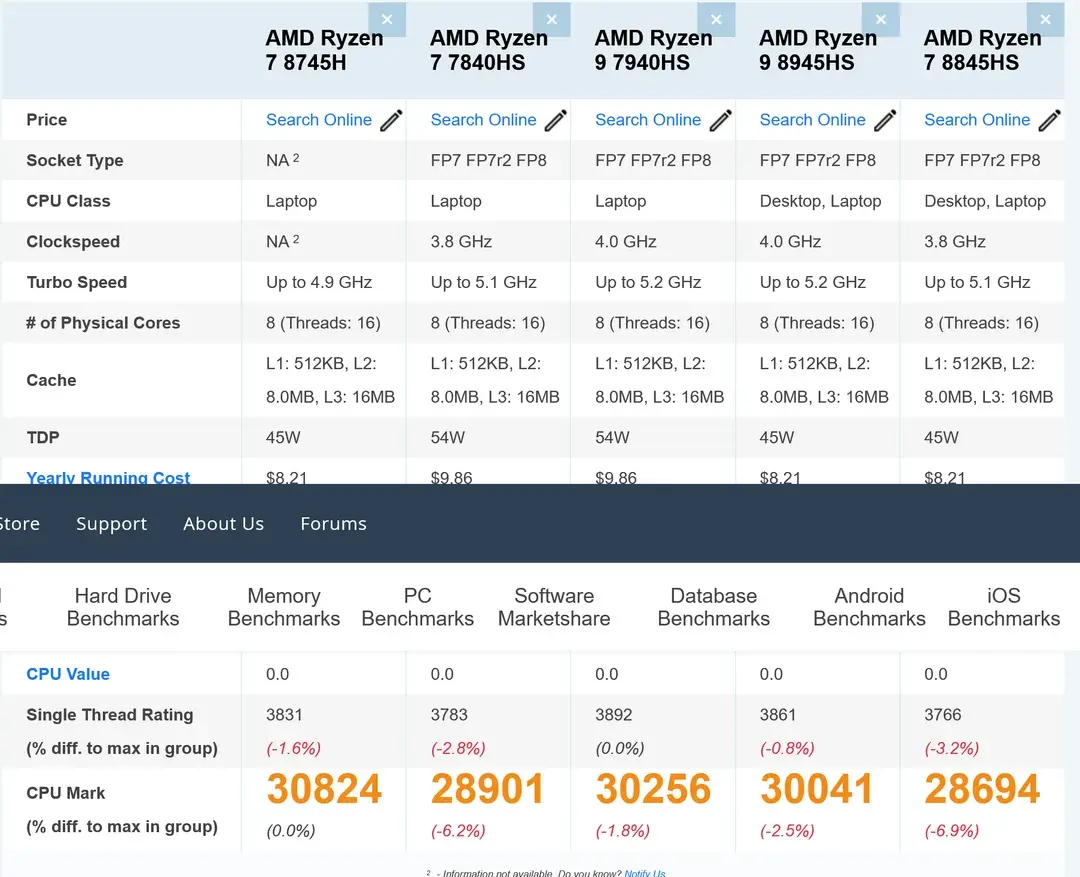1080x877 pixels.
Task: Click the # of Physical Cores label
Action: tap(103, 323)
